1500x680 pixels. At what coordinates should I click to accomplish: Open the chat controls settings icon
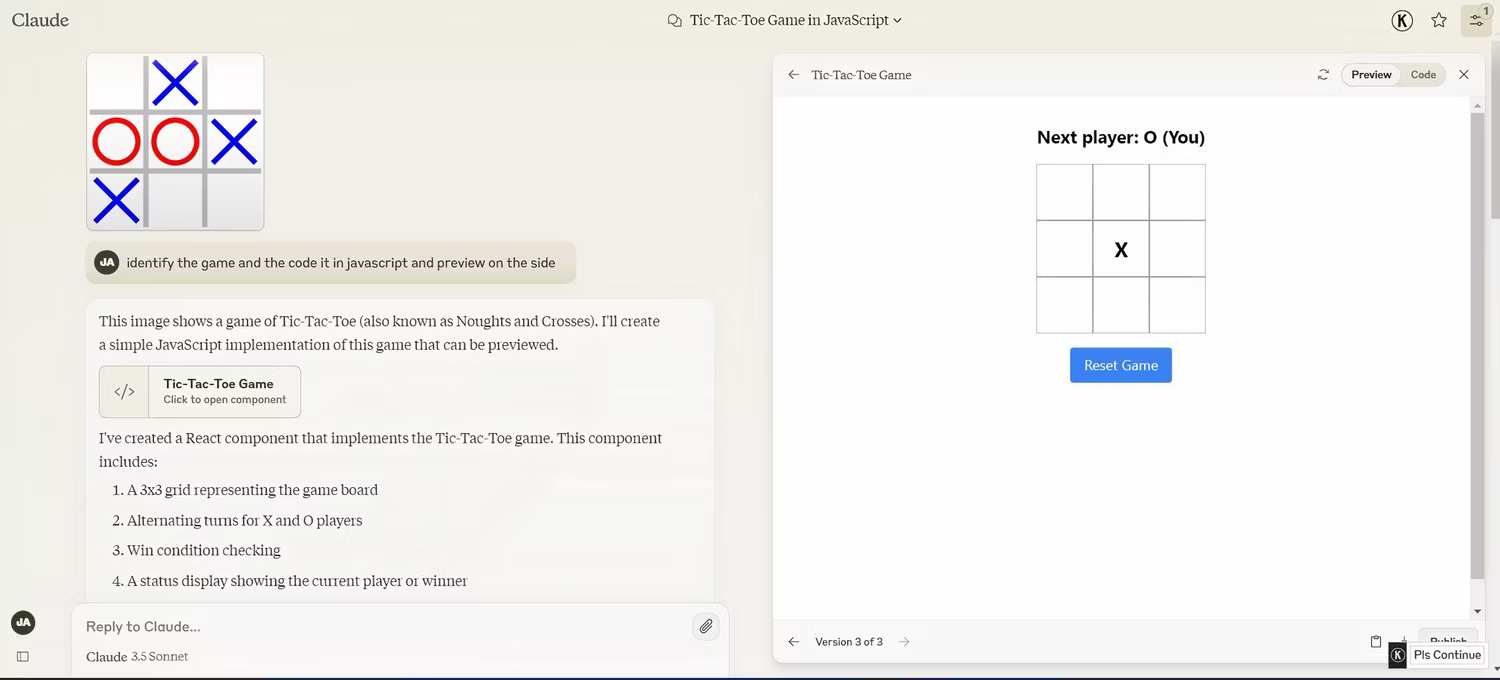1476,20
